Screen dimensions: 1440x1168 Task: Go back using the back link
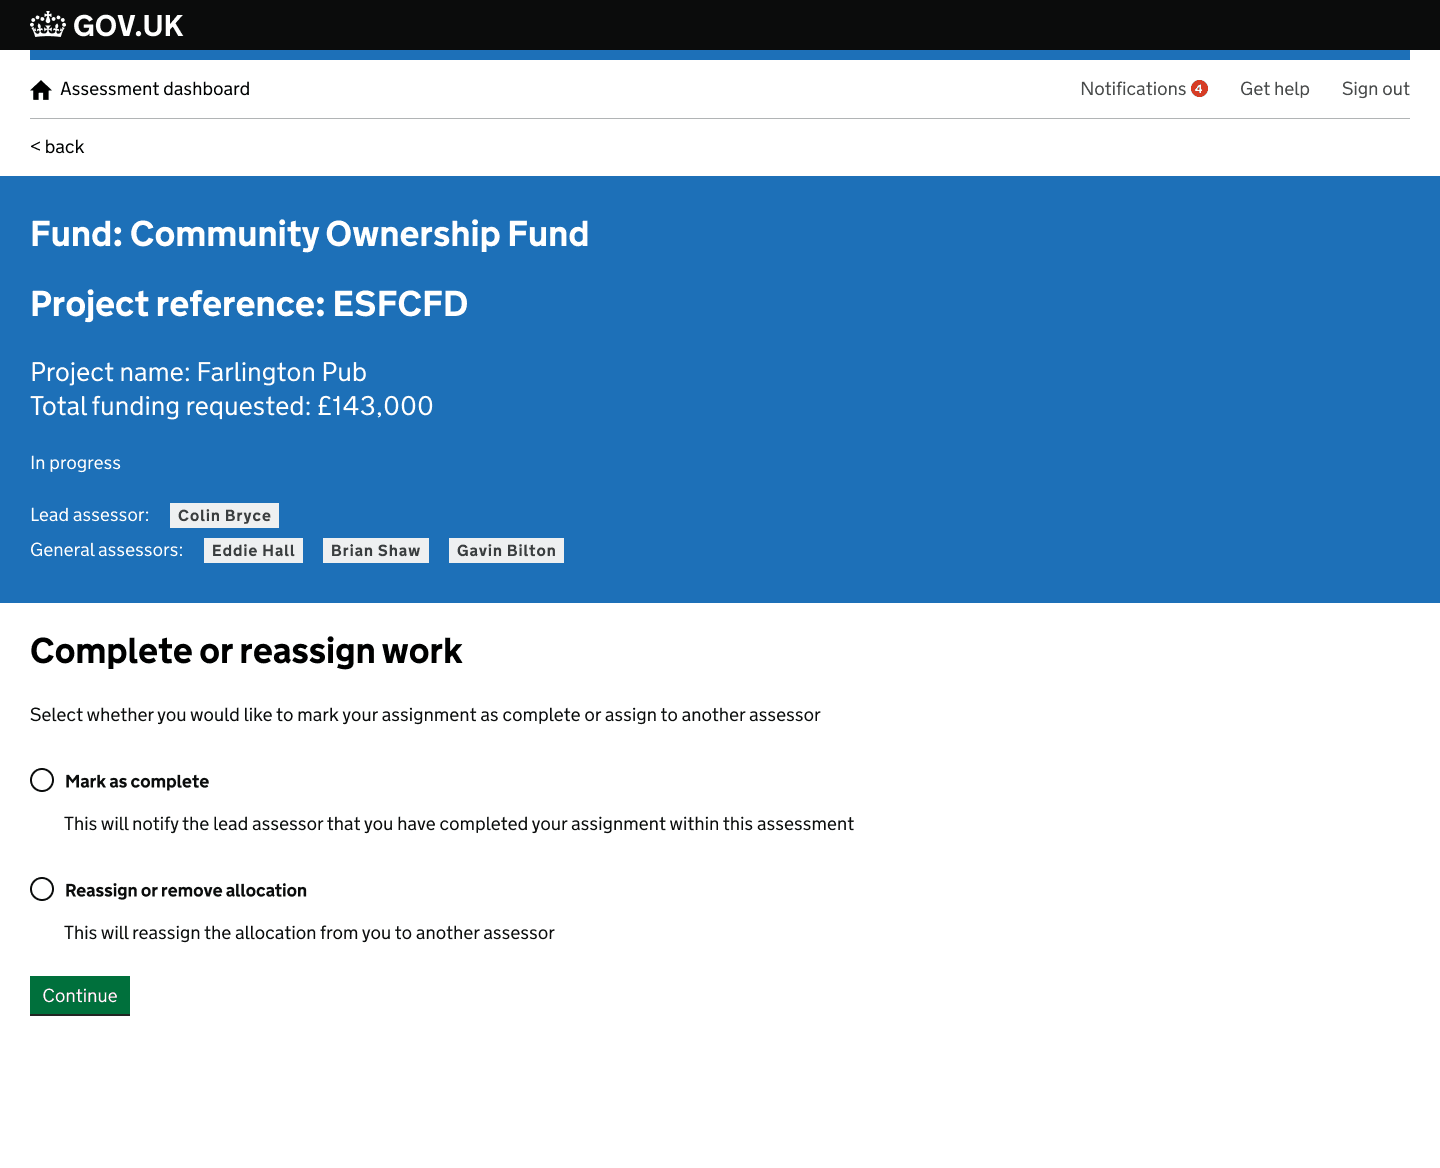[x=57, y=147]
